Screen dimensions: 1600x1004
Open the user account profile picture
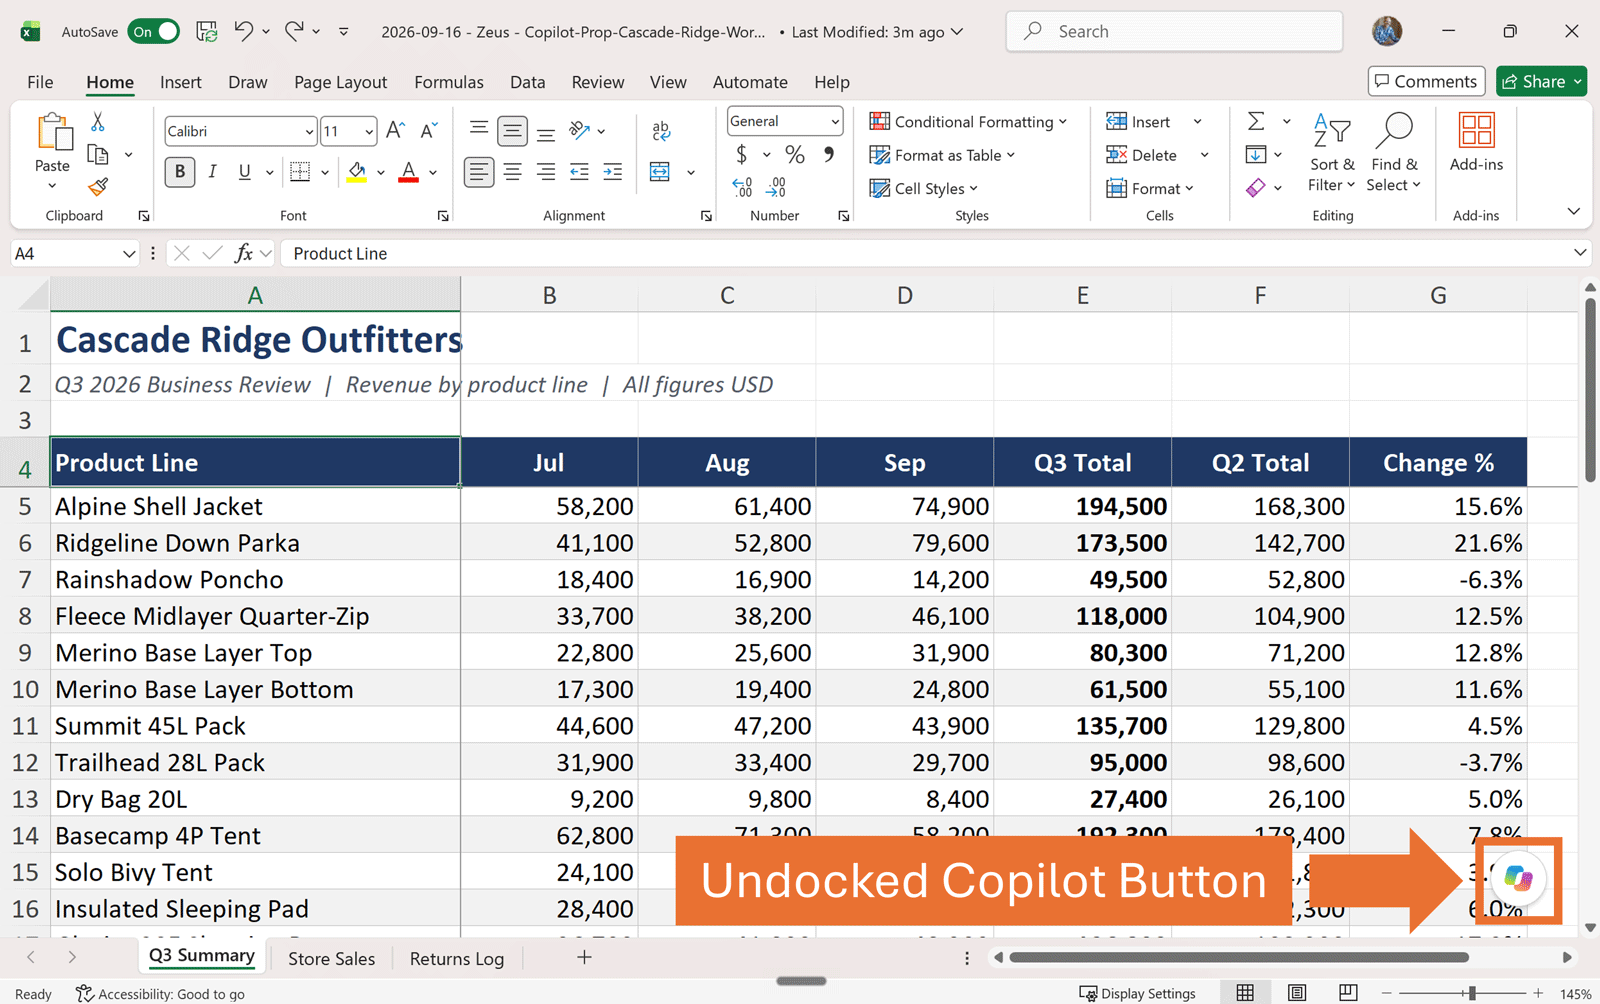pos(1387,31)
